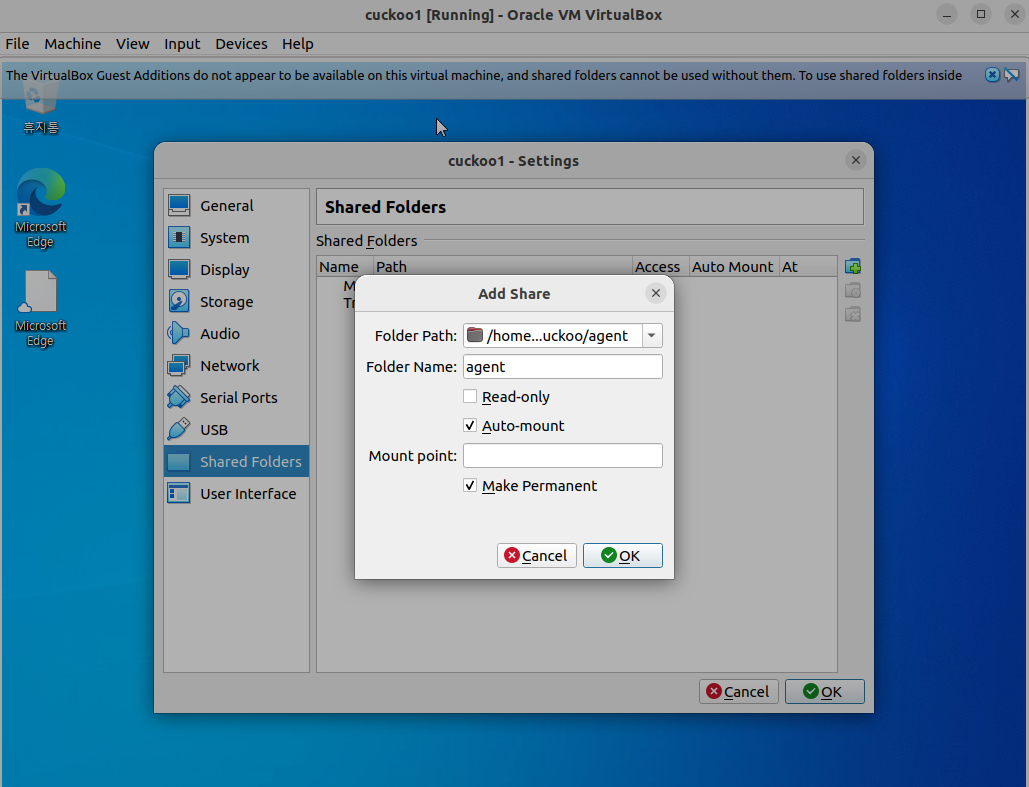Confirm Add Share with OK
Viewport: 1029px width, 787px height.
(622, 555)
